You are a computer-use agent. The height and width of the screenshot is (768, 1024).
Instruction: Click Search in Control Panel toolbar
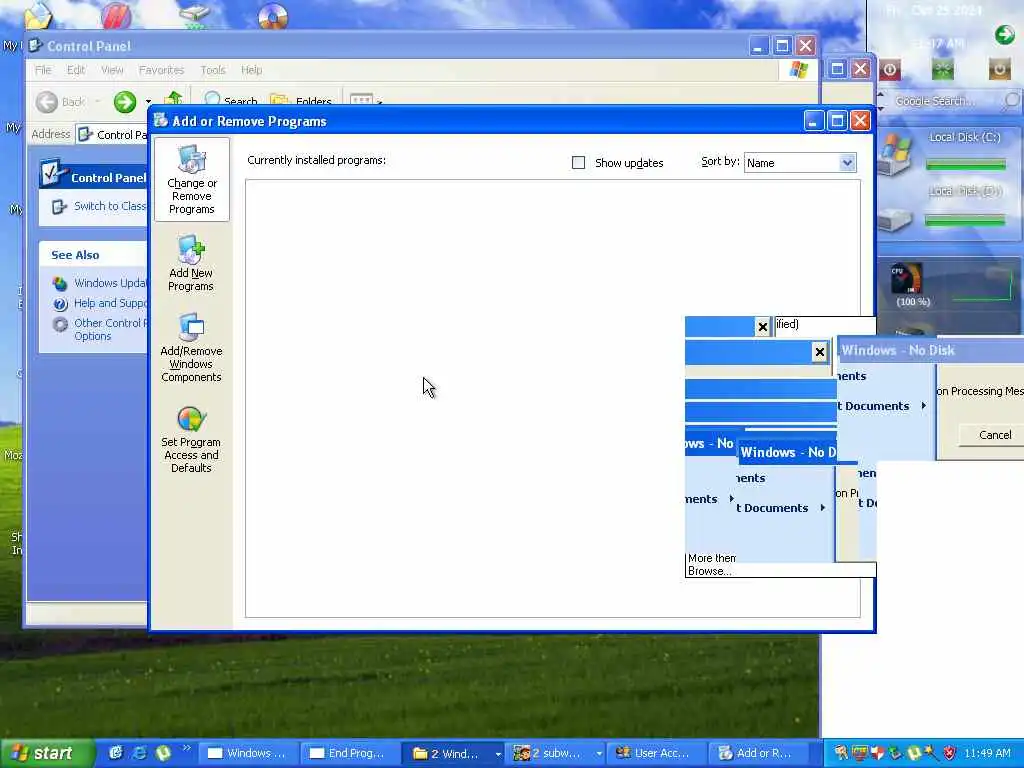point(231,101)
